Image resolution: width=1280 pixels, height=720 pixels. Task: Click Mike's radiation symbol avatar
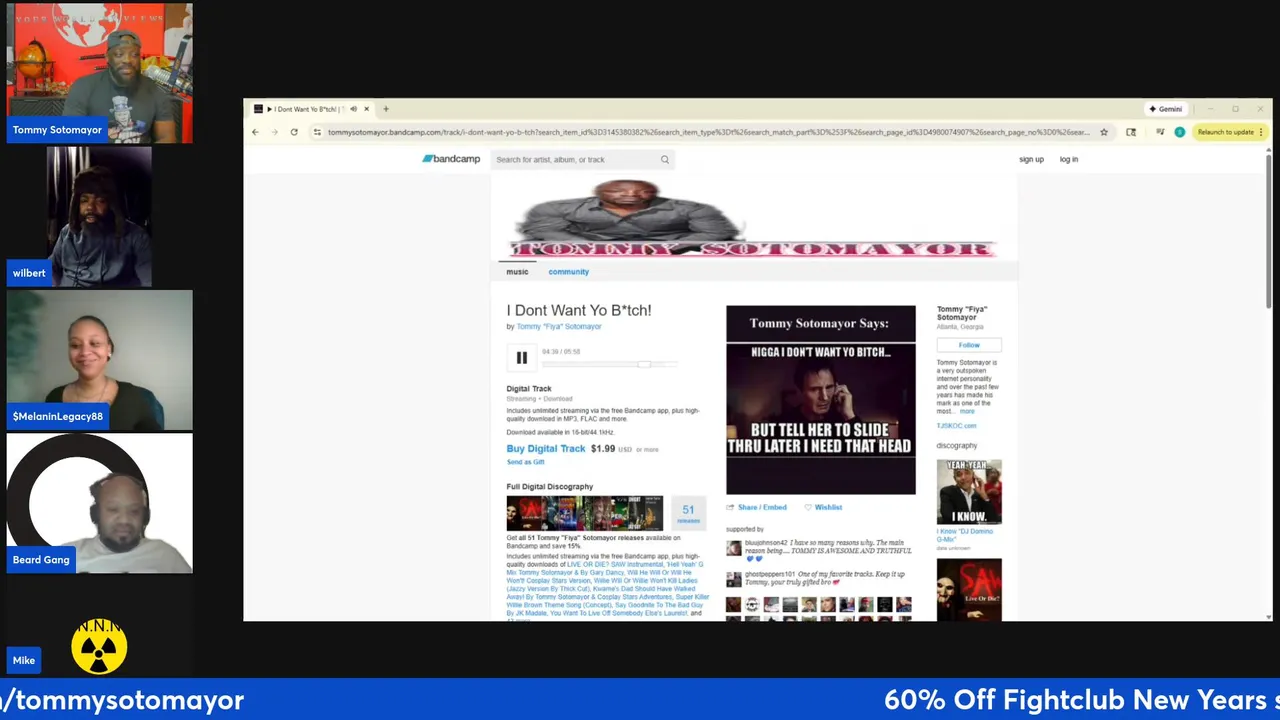tap(99, 647)
